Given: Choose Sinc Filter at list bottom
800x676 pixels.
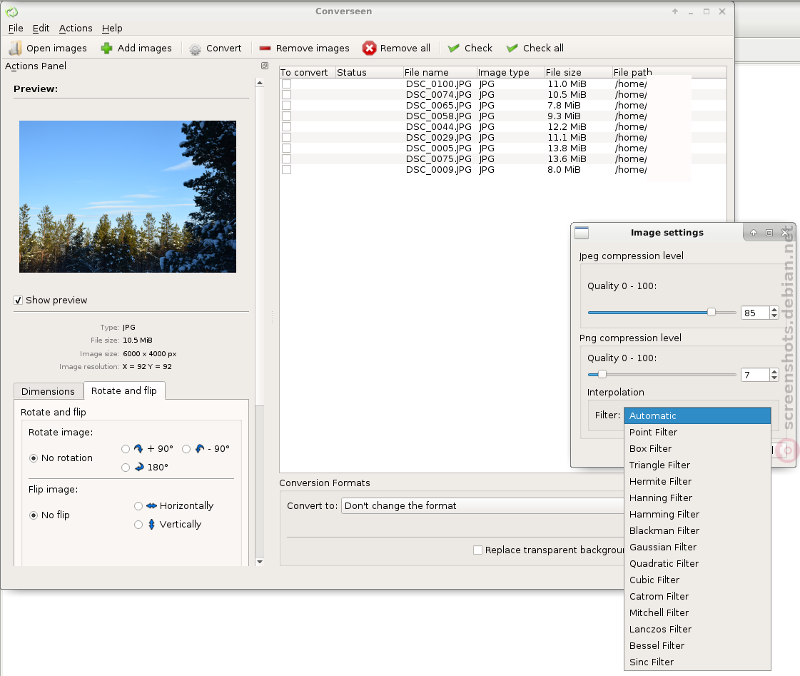Looking at the screenshot, I should [x=697, y=662].
